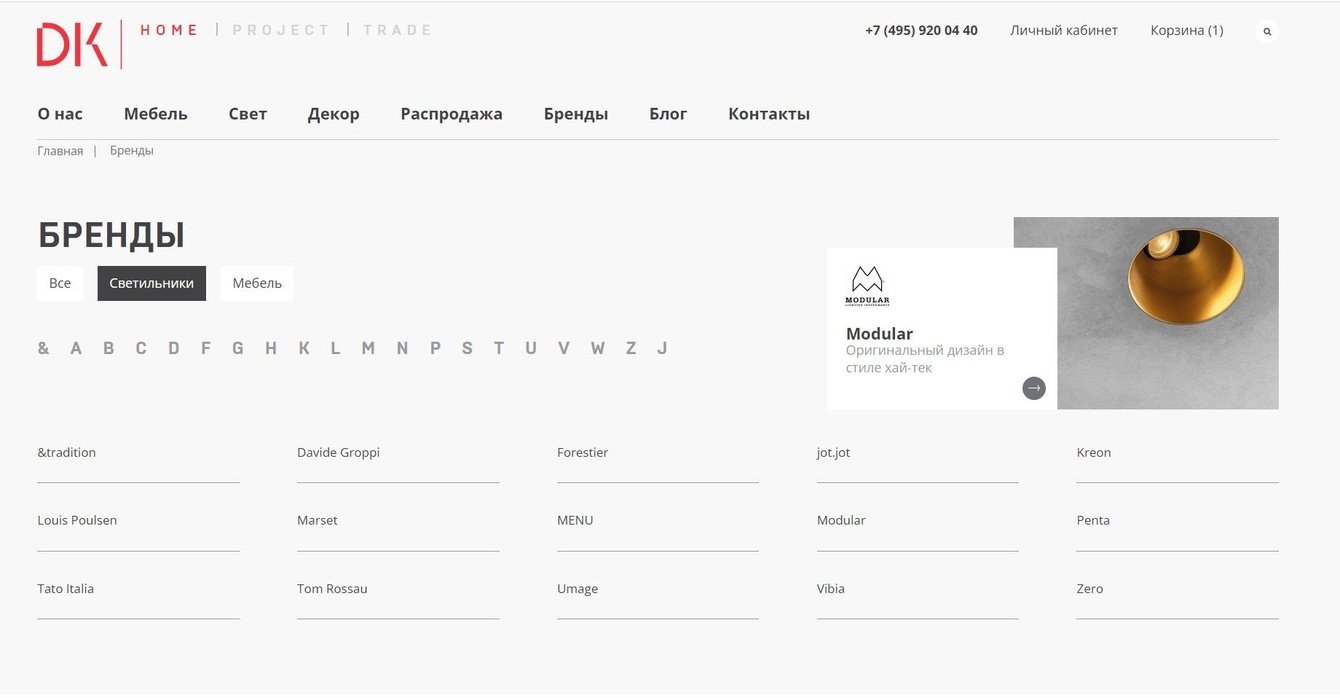
Task: Select the Мебель brand filter
Action: (x=257, y=283)
